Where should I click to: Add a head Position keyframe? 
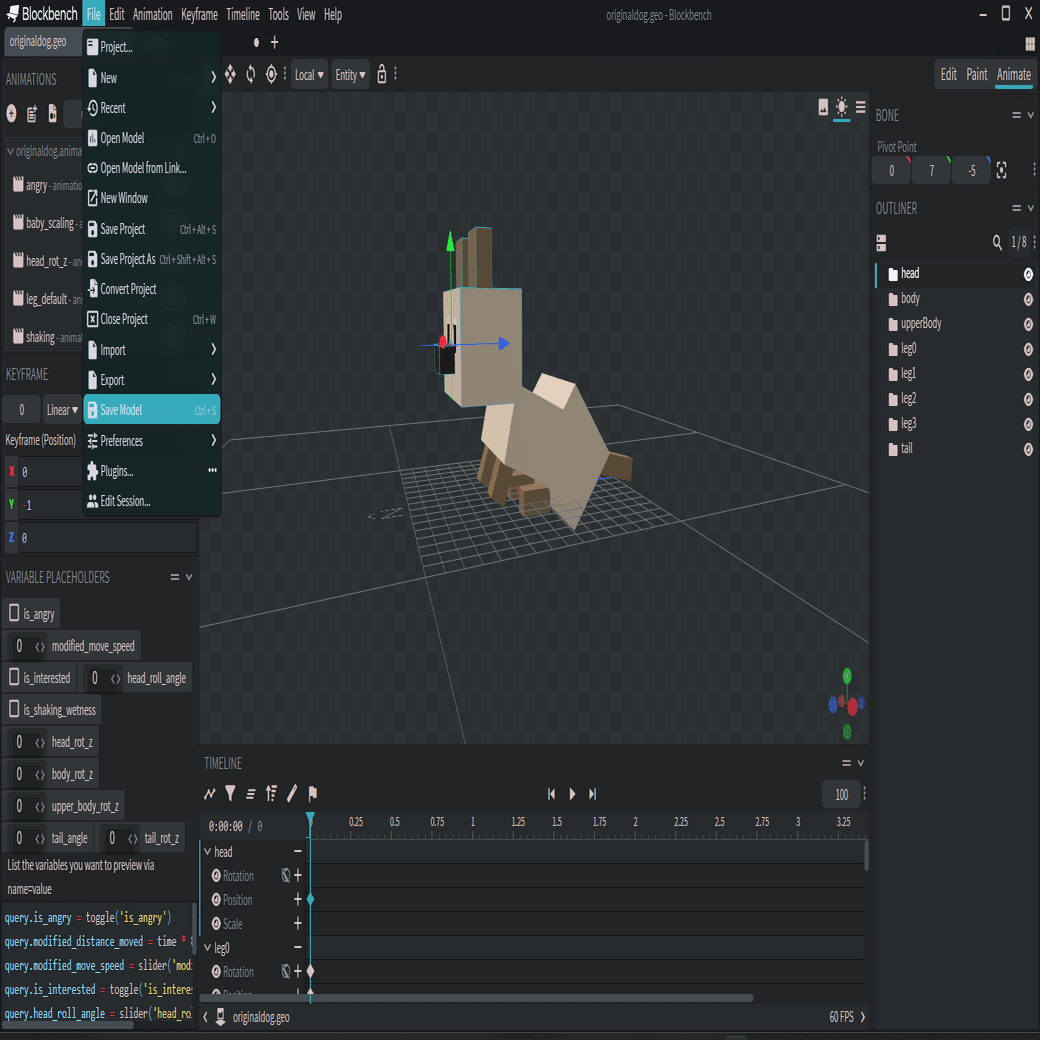click(298, 899)
